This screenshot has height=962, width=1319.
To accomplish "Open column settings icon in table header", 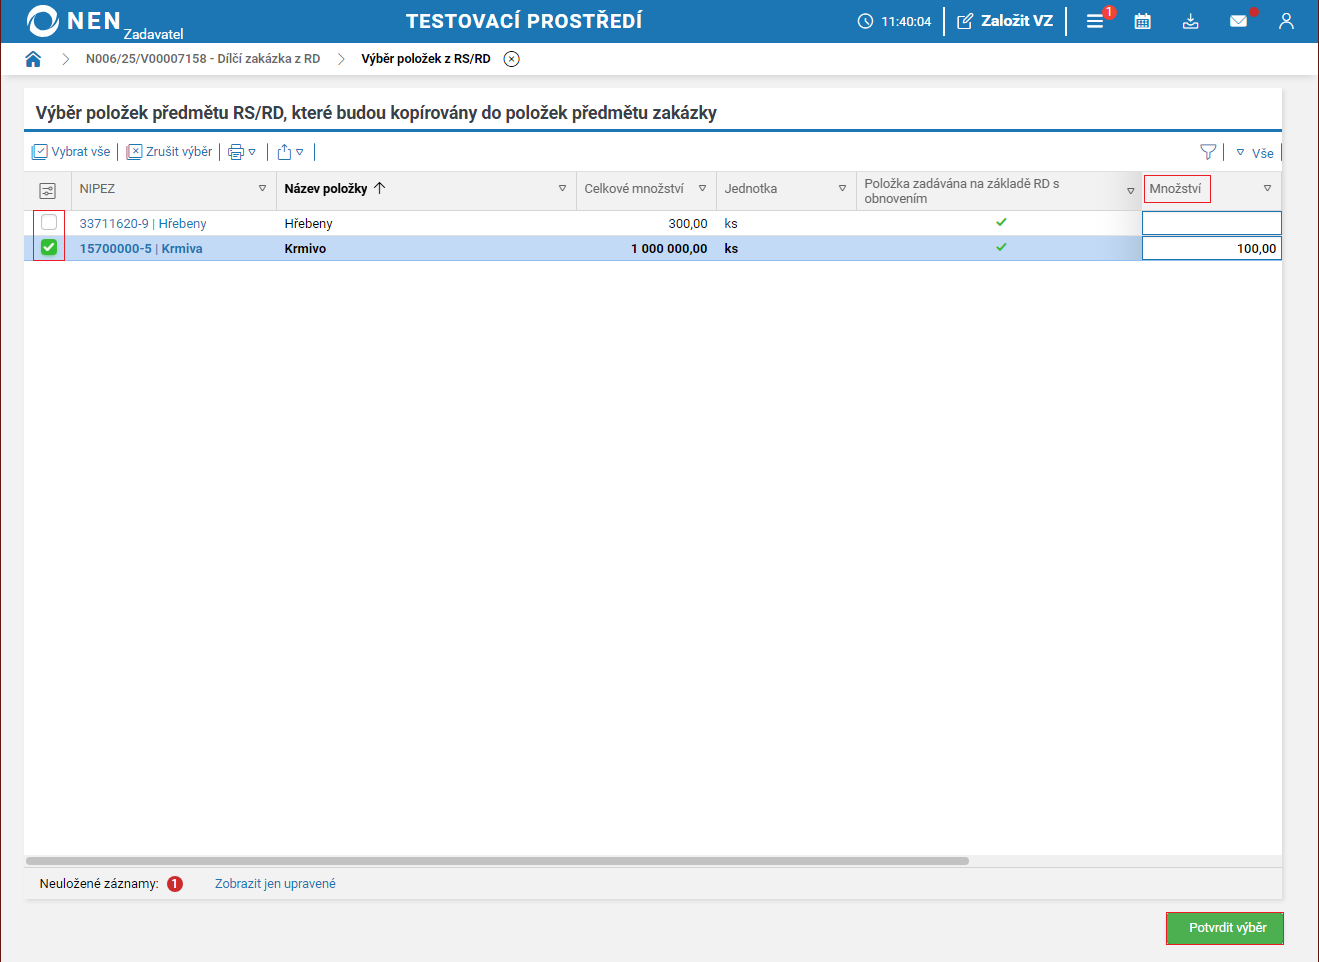I will (x=47, y=190).
